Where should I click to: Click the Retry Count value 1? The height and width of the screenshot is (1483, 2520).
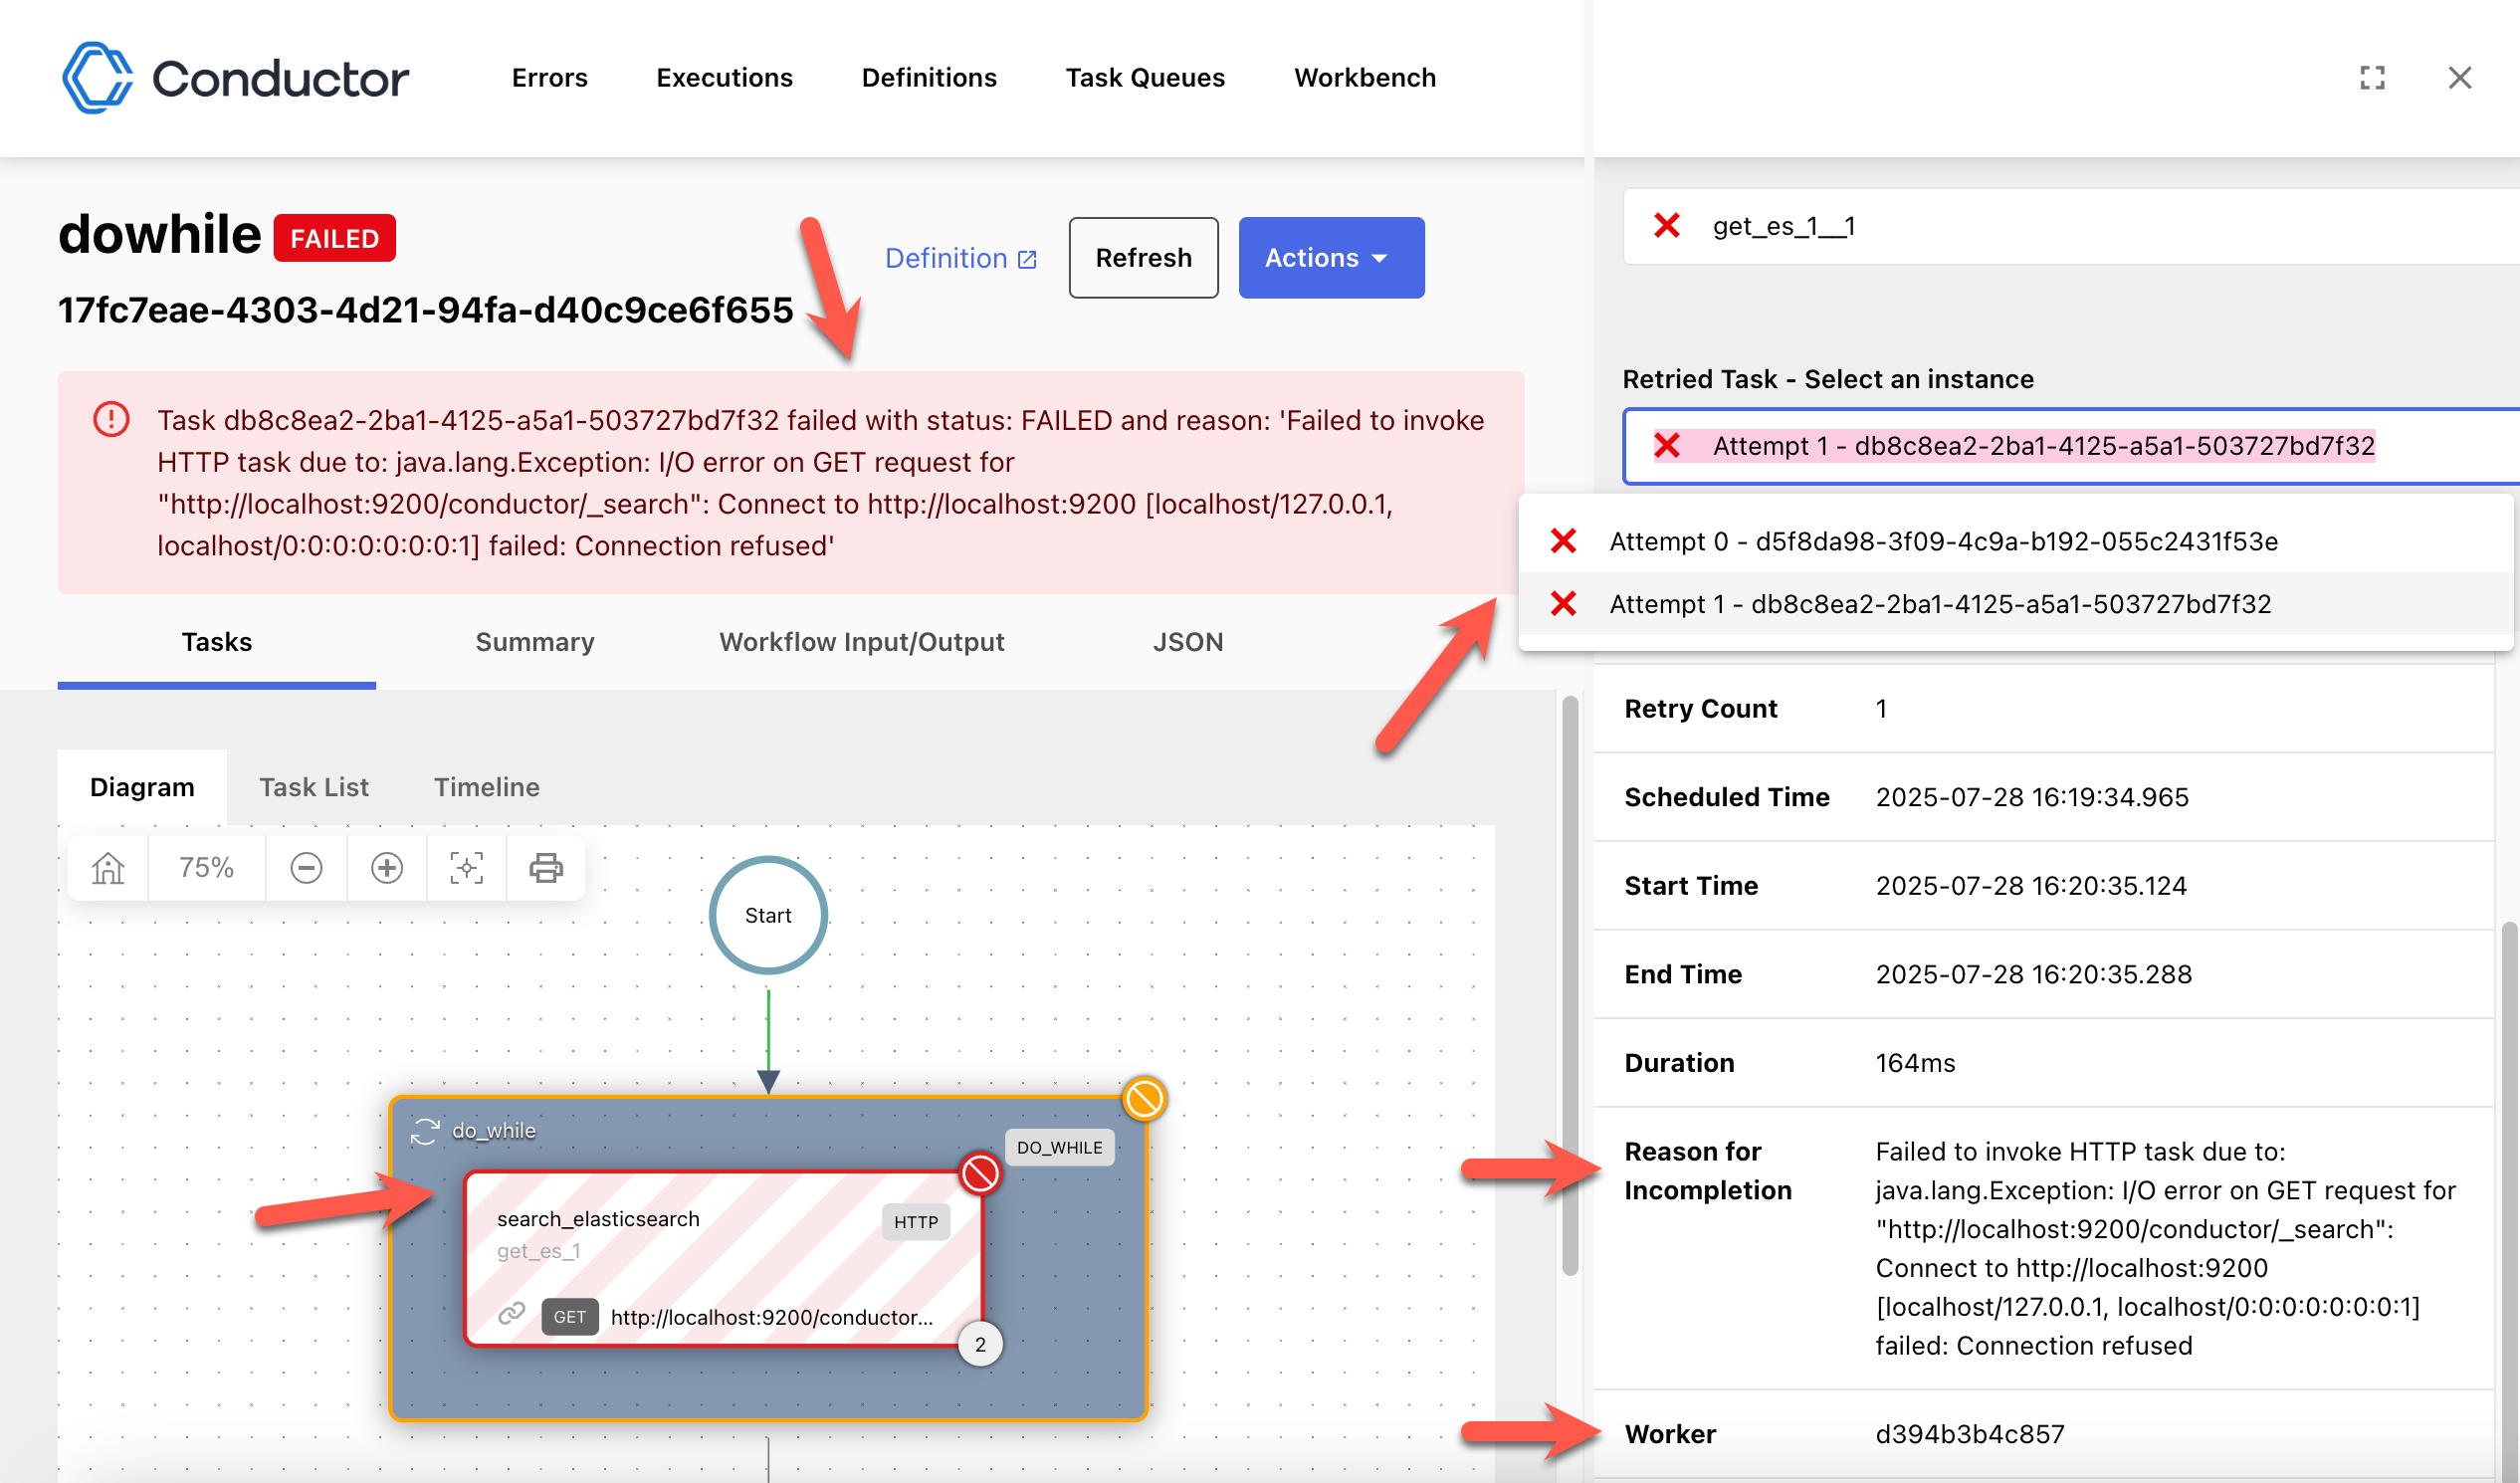point(1881,709)
